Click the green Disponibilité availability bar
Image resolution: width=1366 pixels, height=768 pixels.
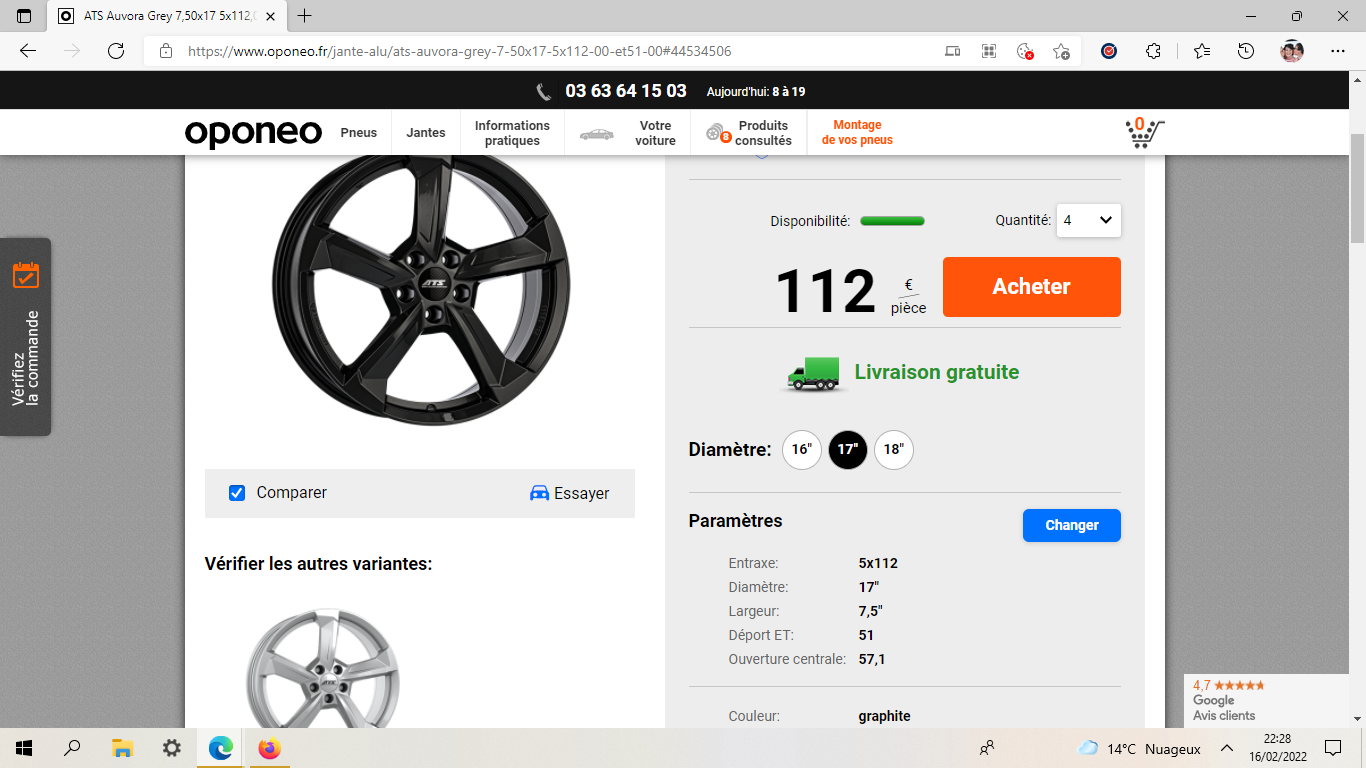point(892,221)
